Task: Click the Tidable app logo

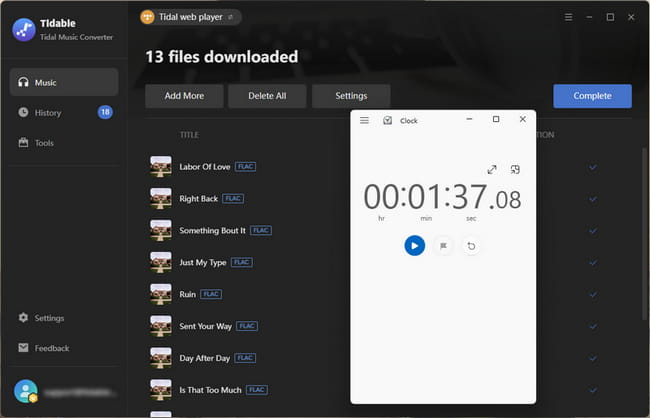Action: coord(24,29)
